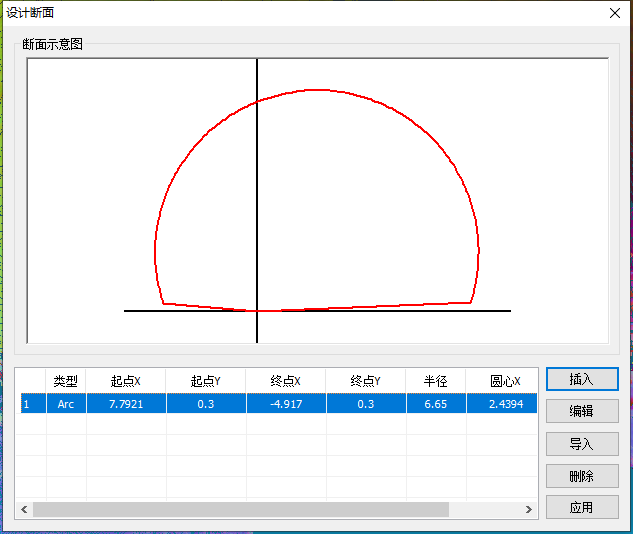Click the 导入 button

click(x=581, y=443)
